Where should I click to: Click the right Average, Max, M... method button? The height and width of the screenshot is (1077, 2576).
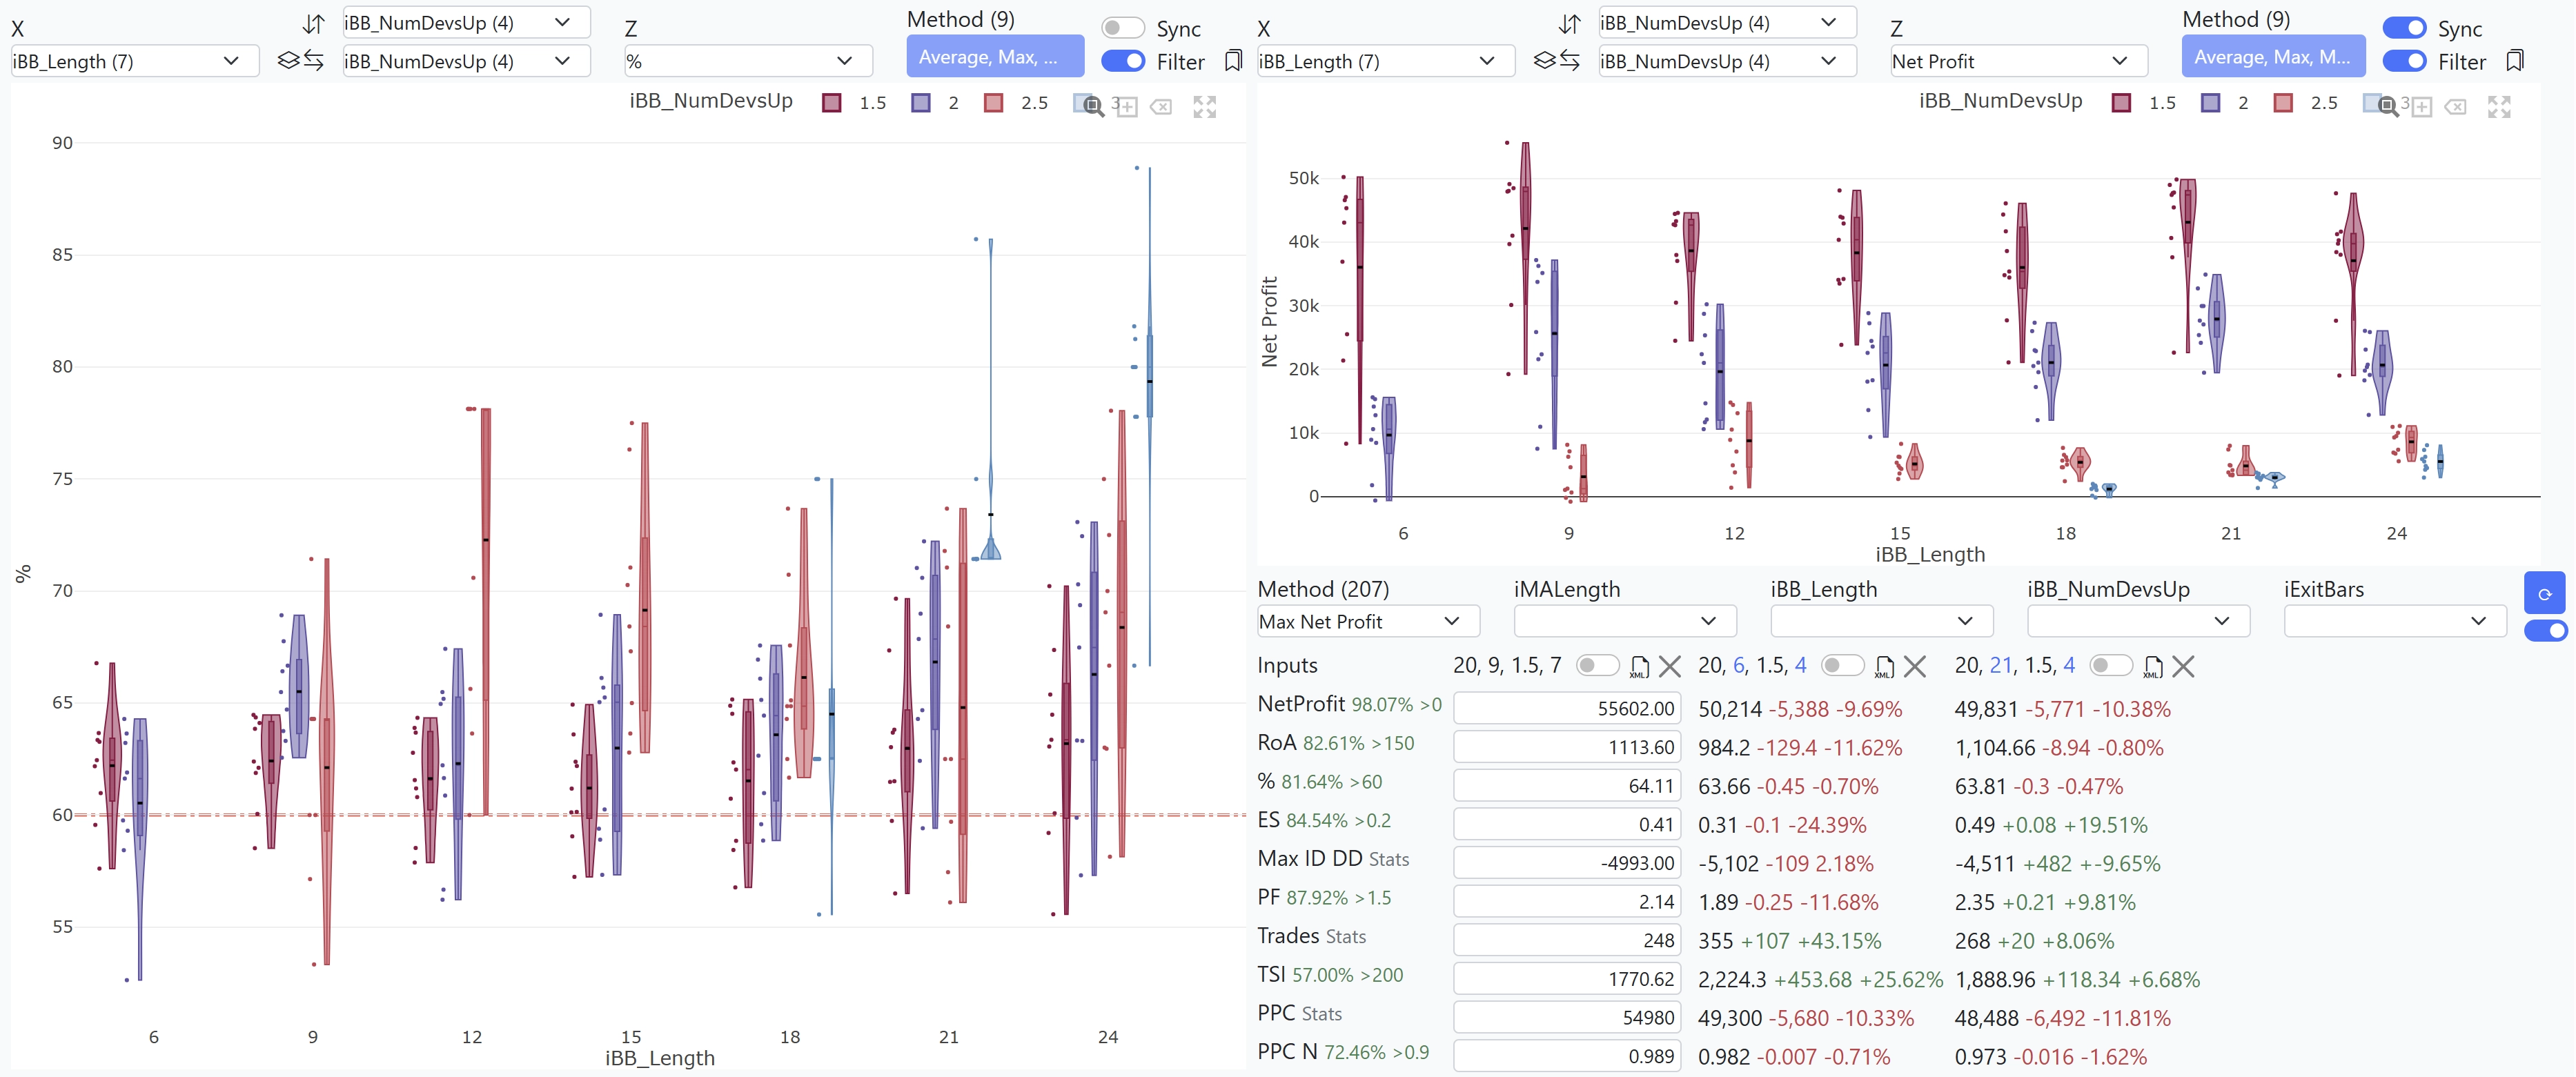2273,56
